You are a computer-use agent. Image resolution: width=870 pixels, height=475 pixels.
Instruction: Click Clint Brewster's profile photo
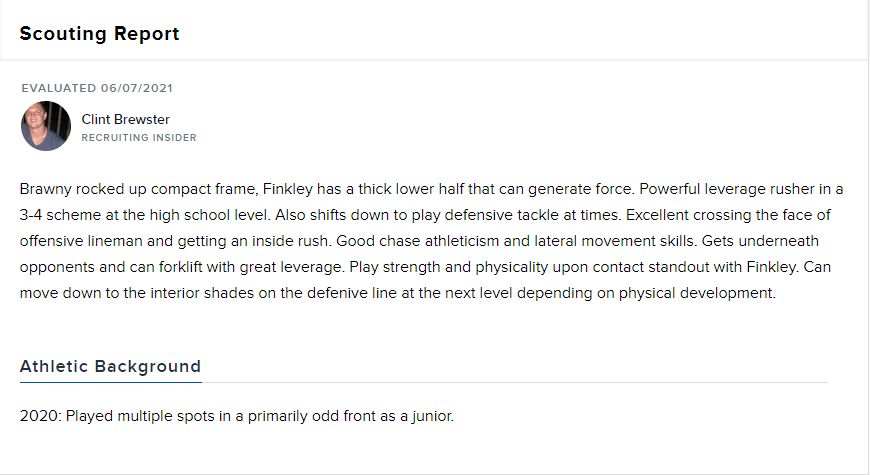pos(46,126)
